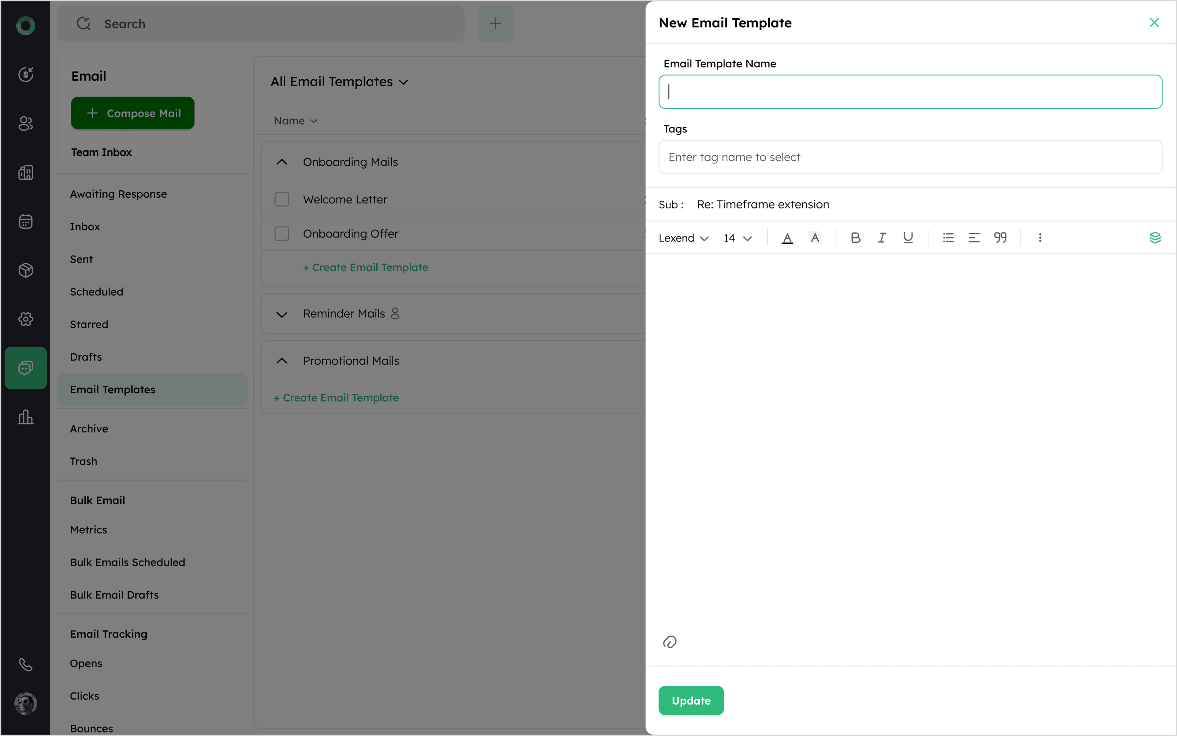Select the Onboarding Offer checkbox

pos(282,234)
